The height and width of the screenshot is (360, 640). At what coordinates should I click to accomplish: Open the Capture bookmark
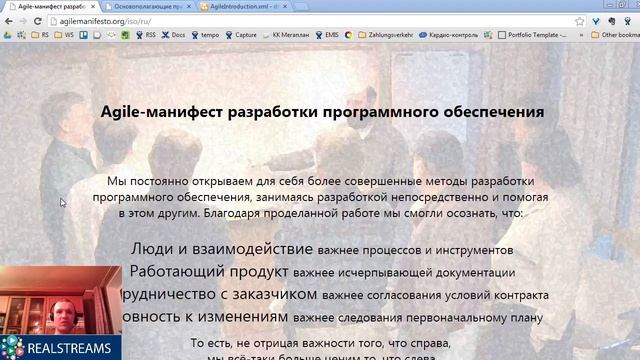(x=241, y=36)
